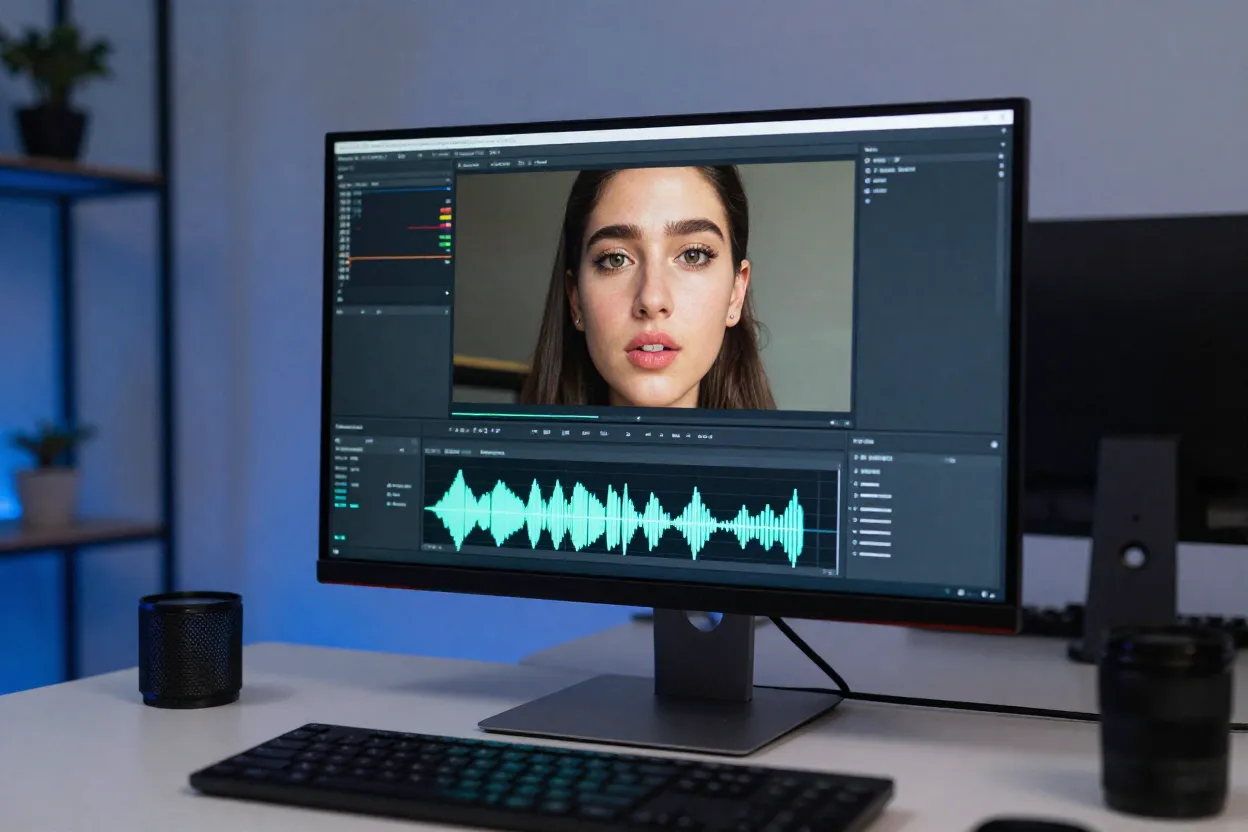Expand the dropdown arrow at the top-right panel header

click(x=1001, y=147)
